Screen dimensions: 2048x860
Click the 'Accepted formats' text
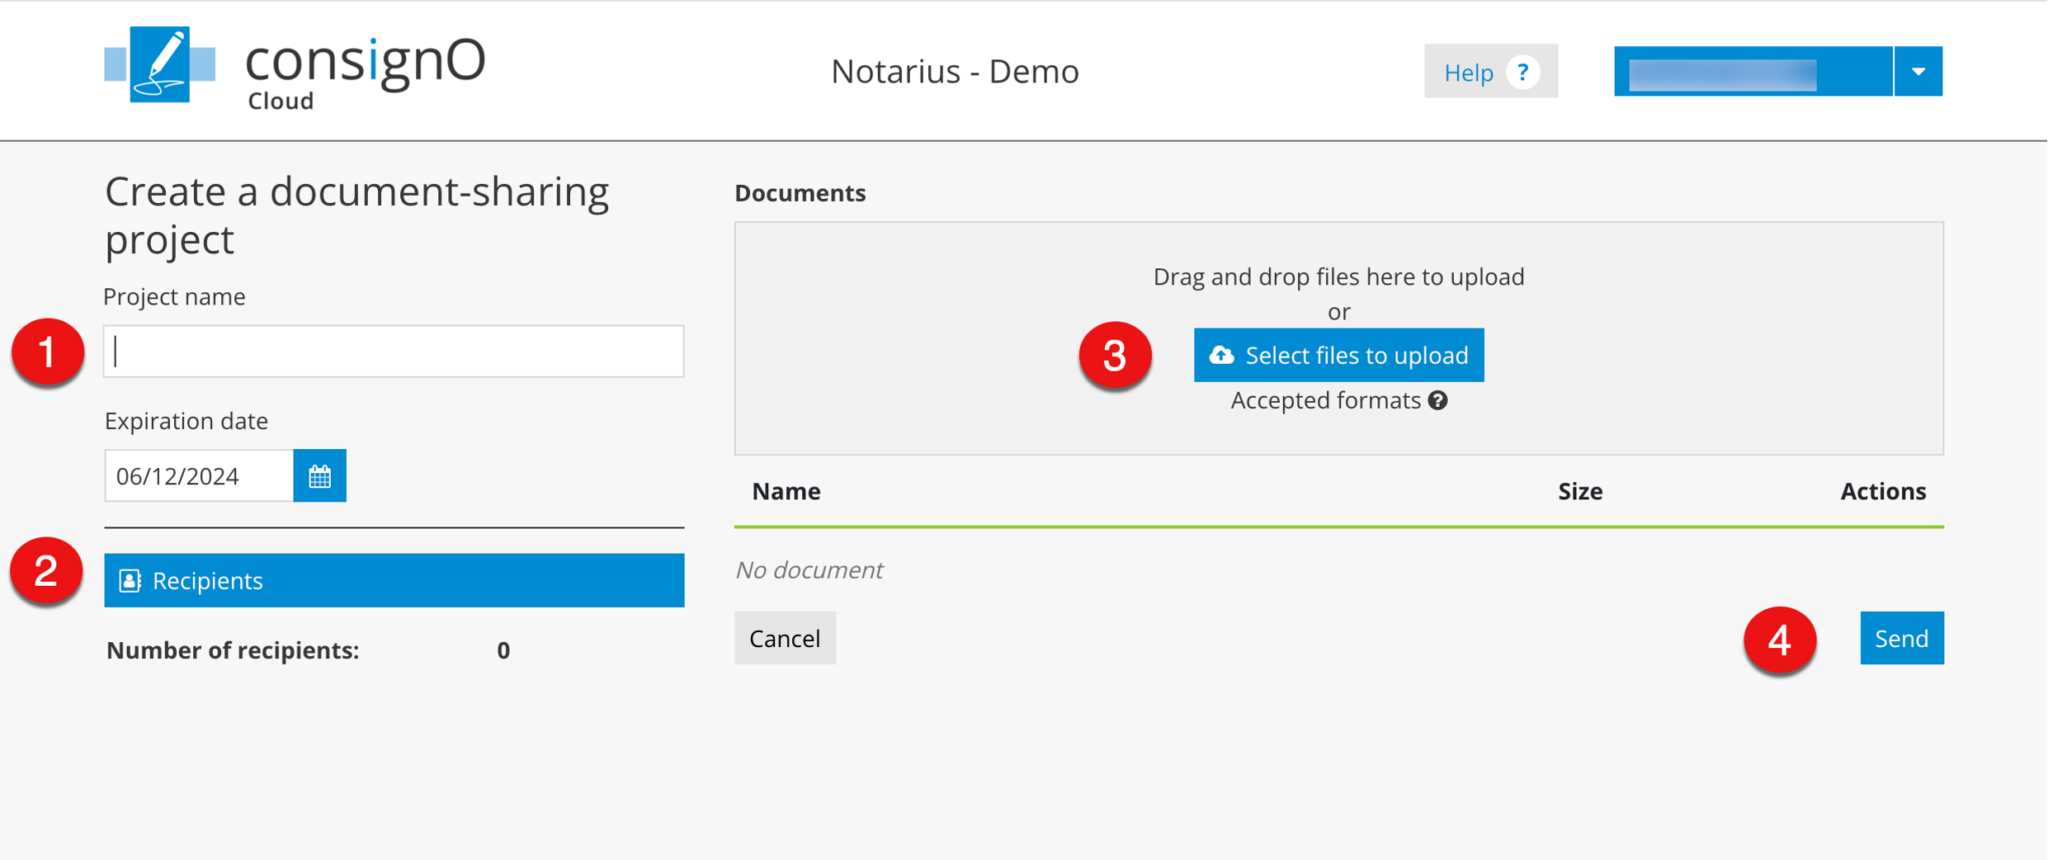tap(1326, 401)
